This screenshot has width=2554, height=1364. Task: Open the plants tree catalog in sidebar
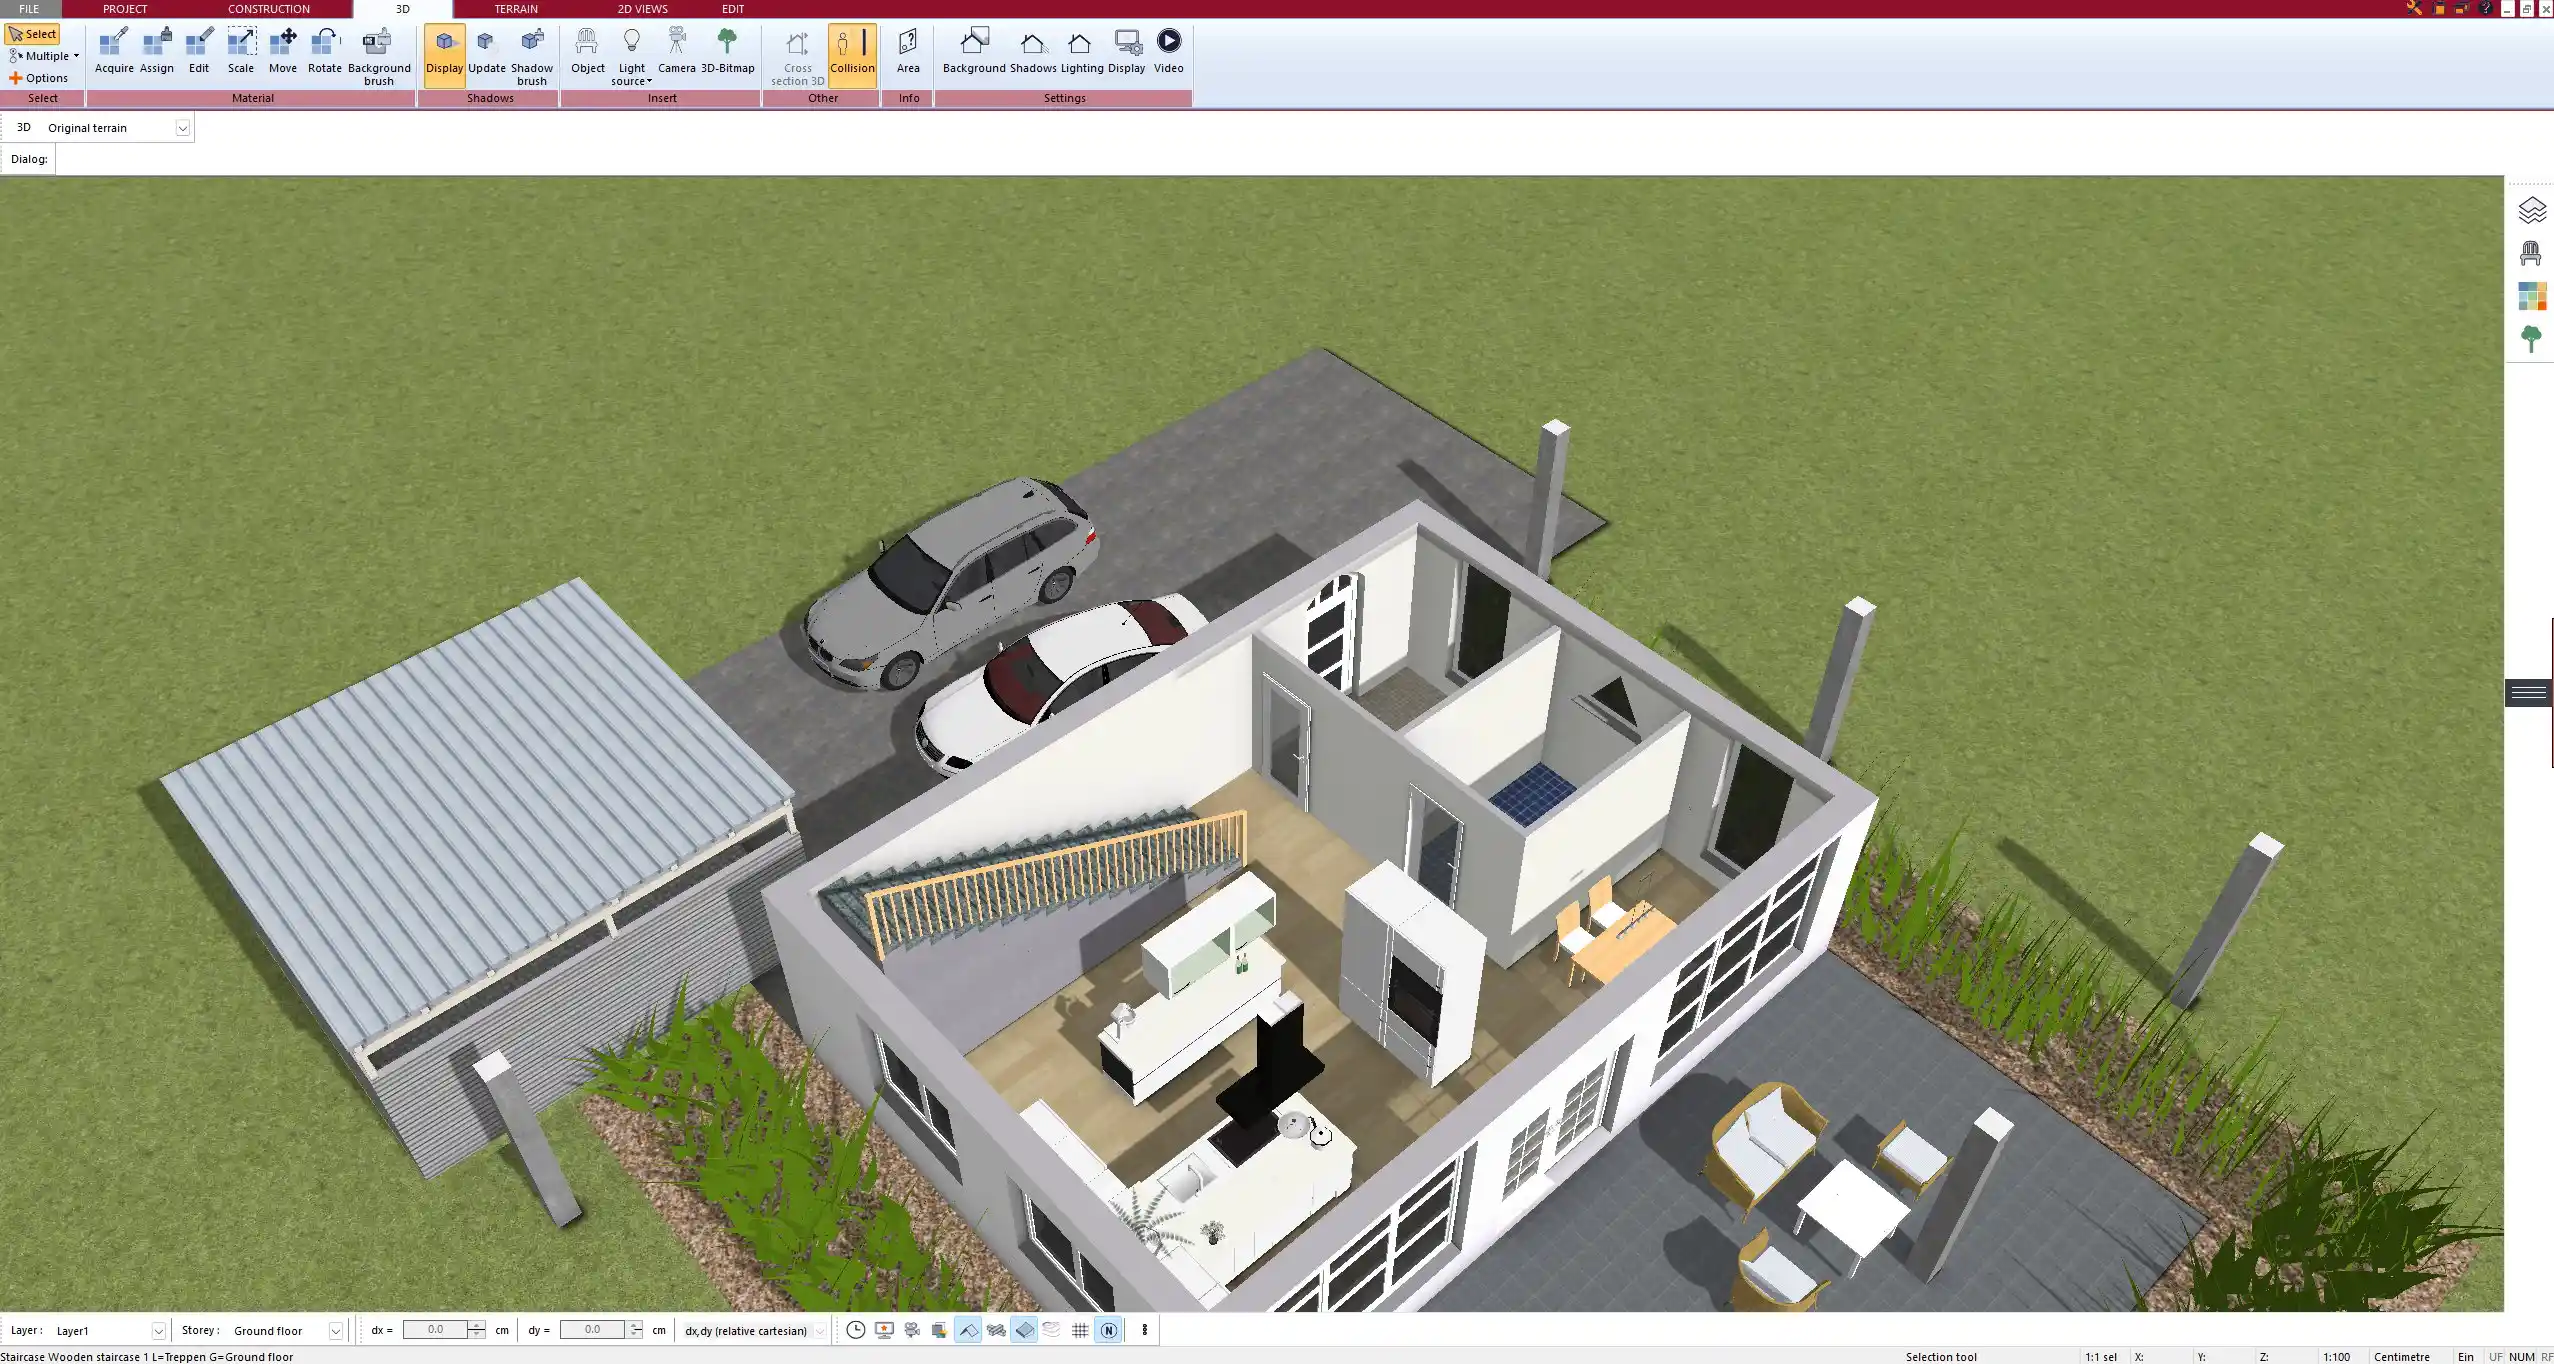2531,339
